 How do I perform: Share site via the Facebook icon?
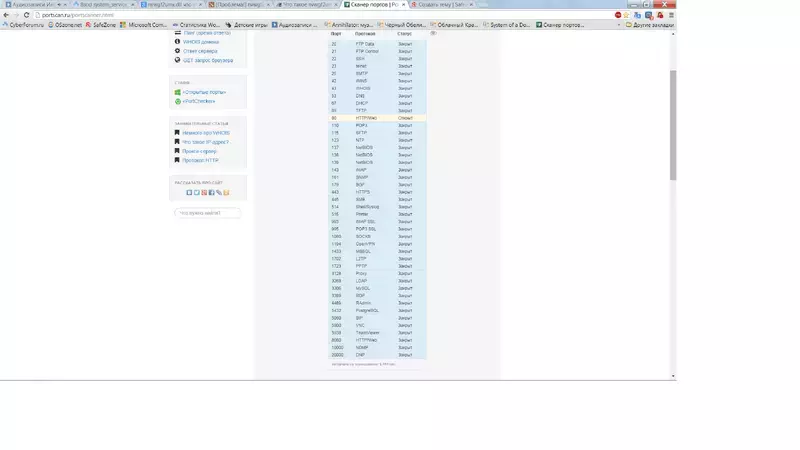pos(211,192)
